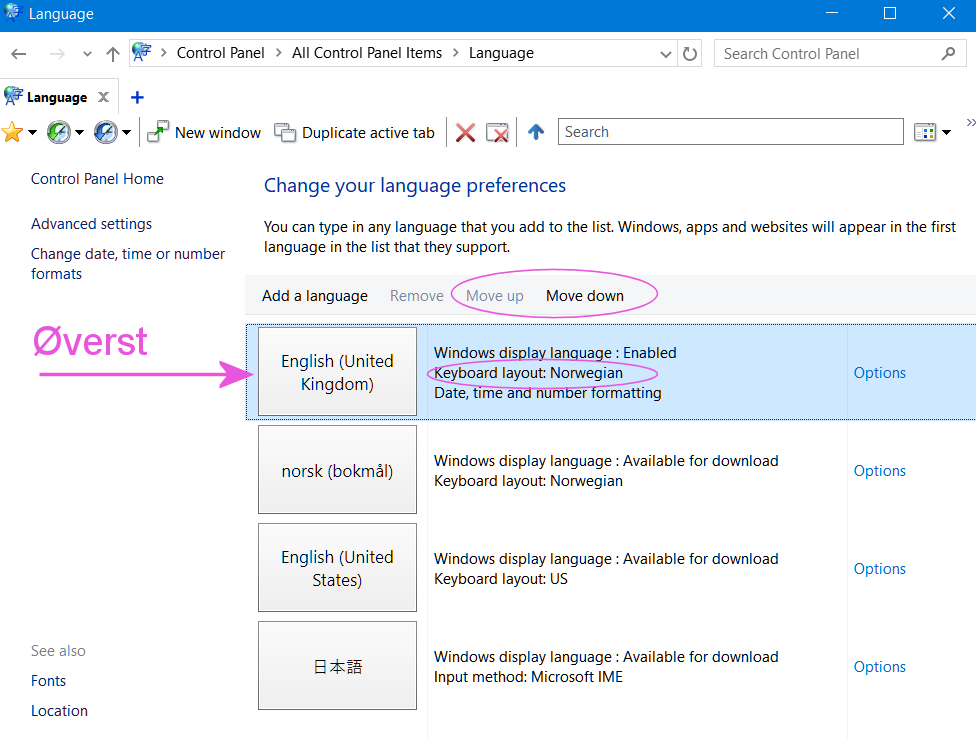This screenshot has width=976, height=738.
Task: Click Remove language
Action: [416, 296]
